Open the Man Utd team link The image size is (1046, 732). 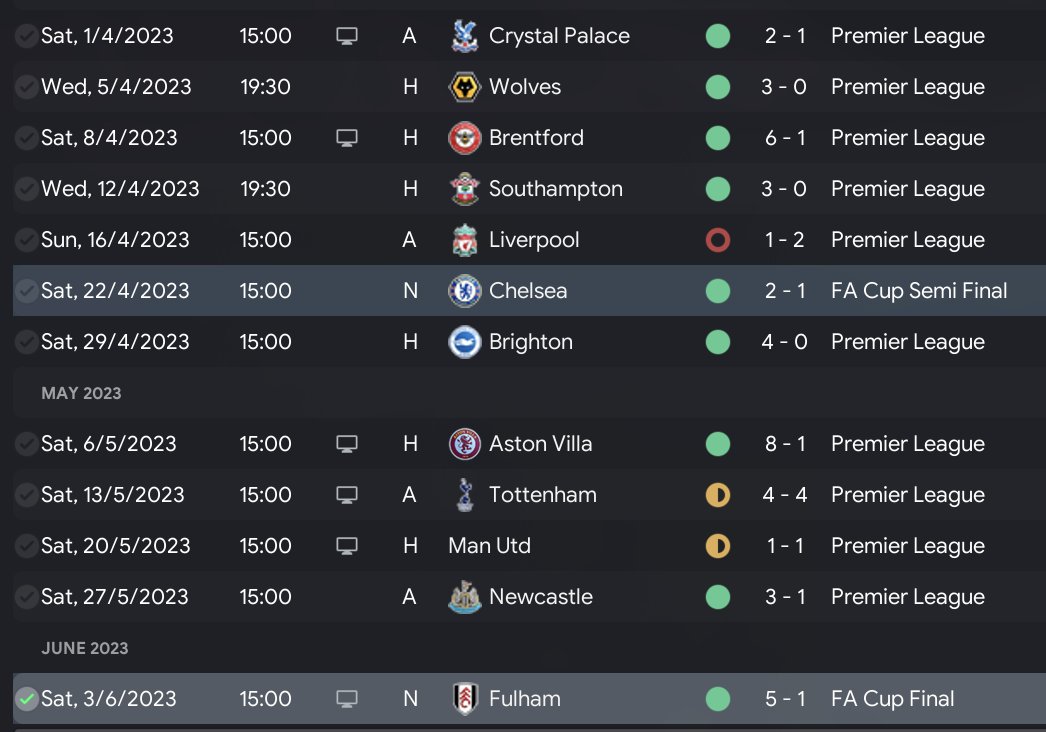pos(490,546)
